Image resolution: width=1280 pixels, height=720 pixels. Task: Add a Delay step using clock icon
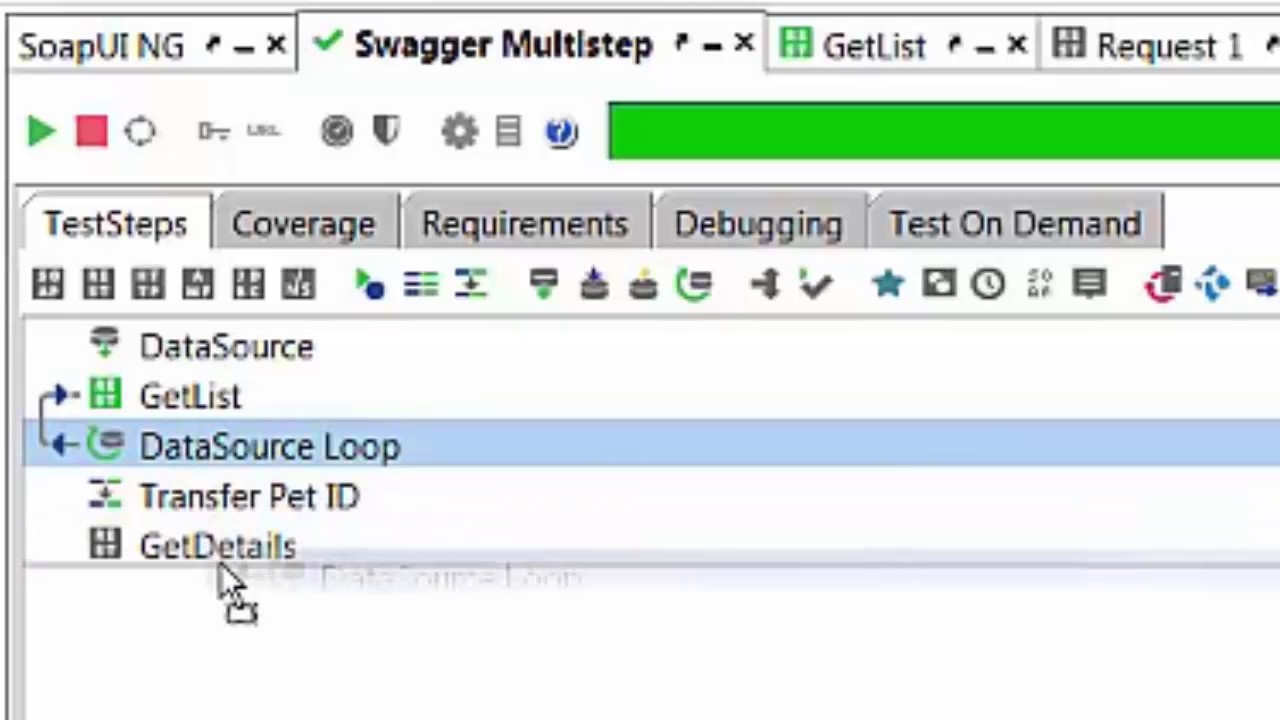coord(988,285)
